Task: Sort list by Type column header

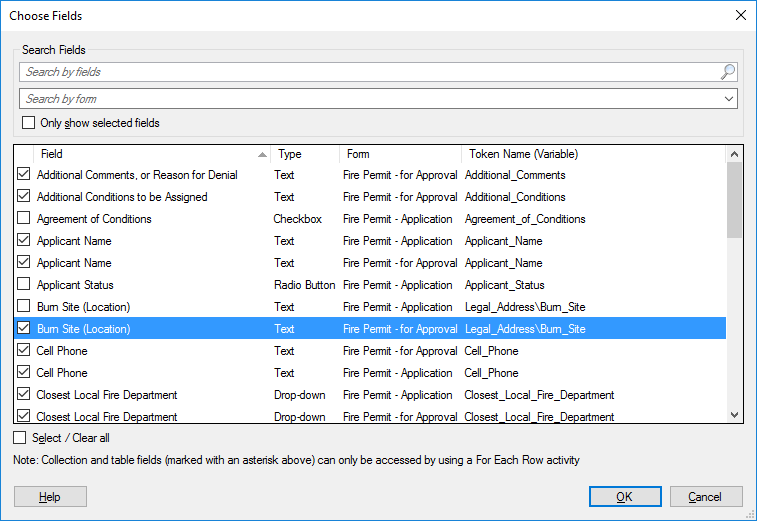Action: pos(305,154)
